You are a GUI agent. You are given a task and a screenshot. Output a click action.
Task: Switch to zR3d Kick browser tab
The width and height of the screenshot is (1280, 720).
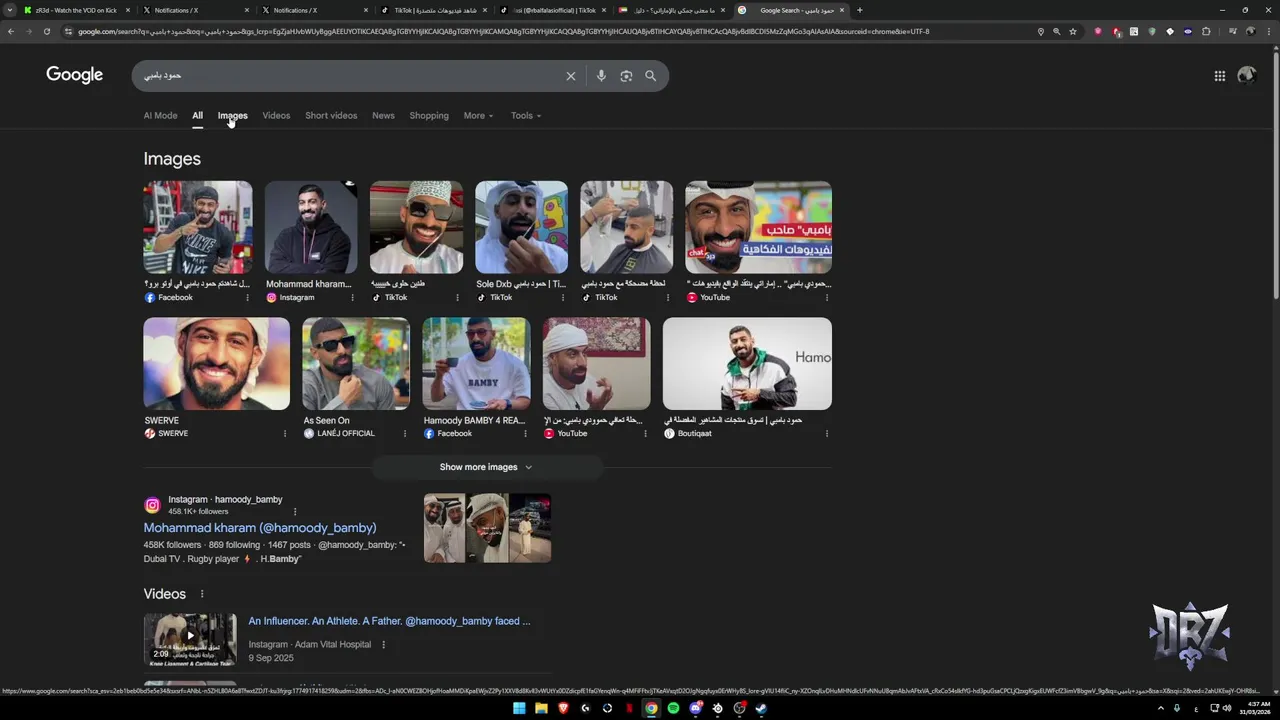tap(76, 10)
